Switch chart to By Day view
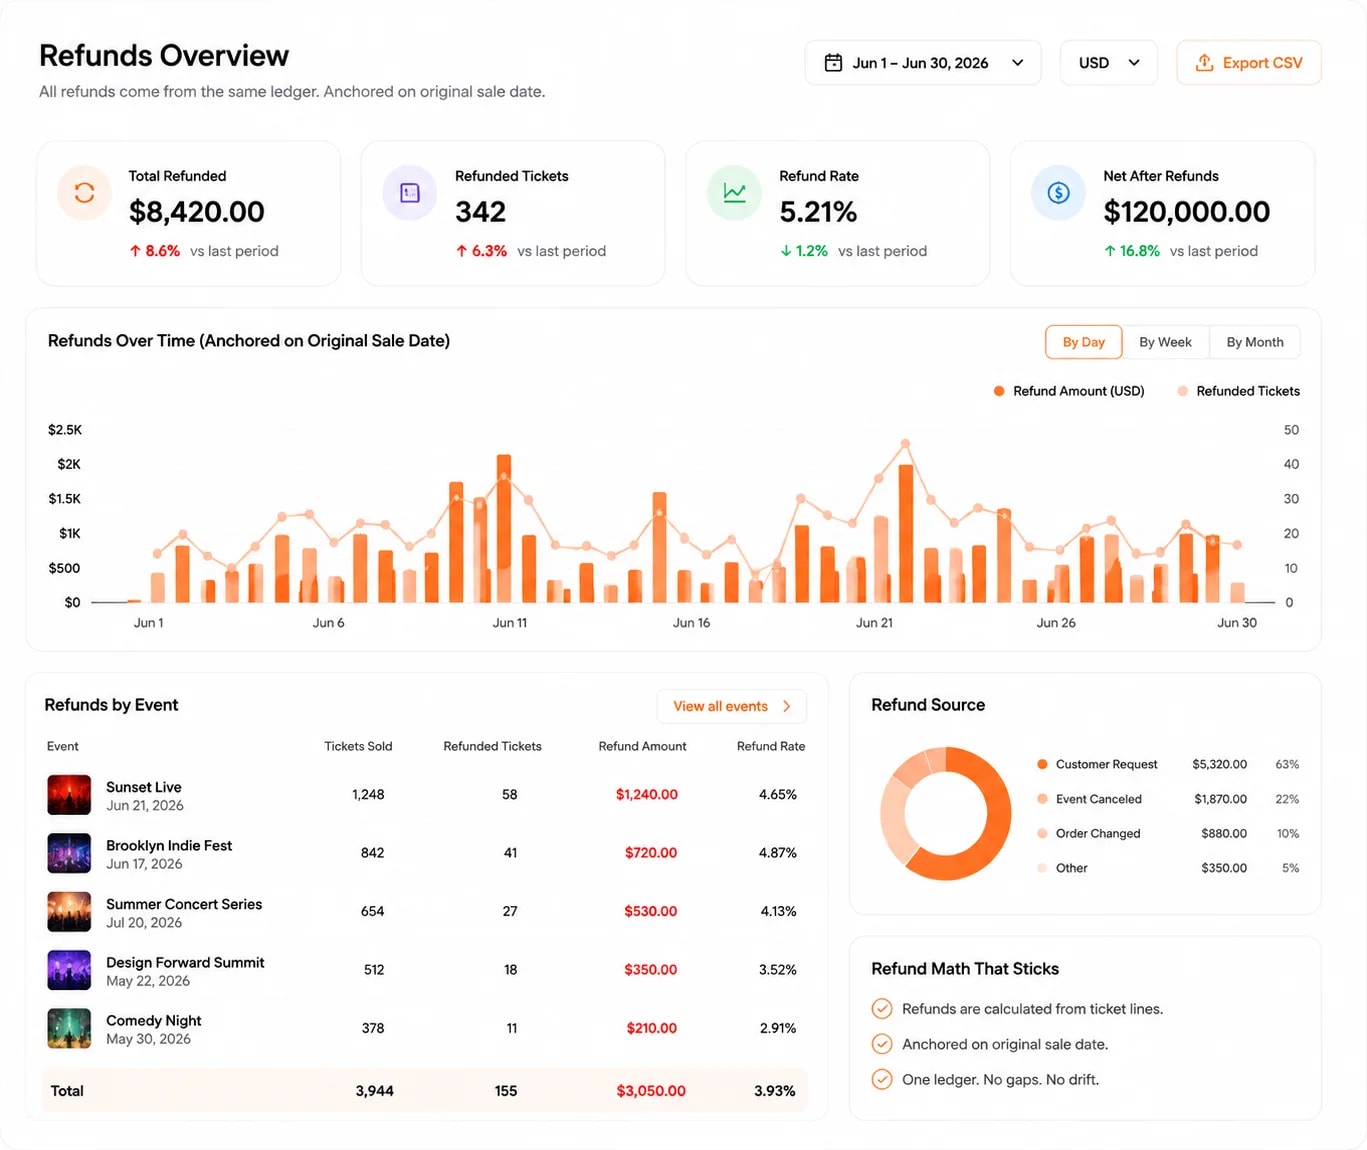The image size is (1367, 1150). point(1084,342)
